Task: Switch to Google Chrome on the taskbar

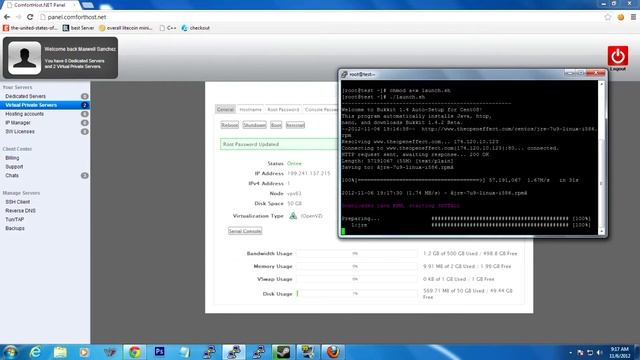Action: (135, 352)
